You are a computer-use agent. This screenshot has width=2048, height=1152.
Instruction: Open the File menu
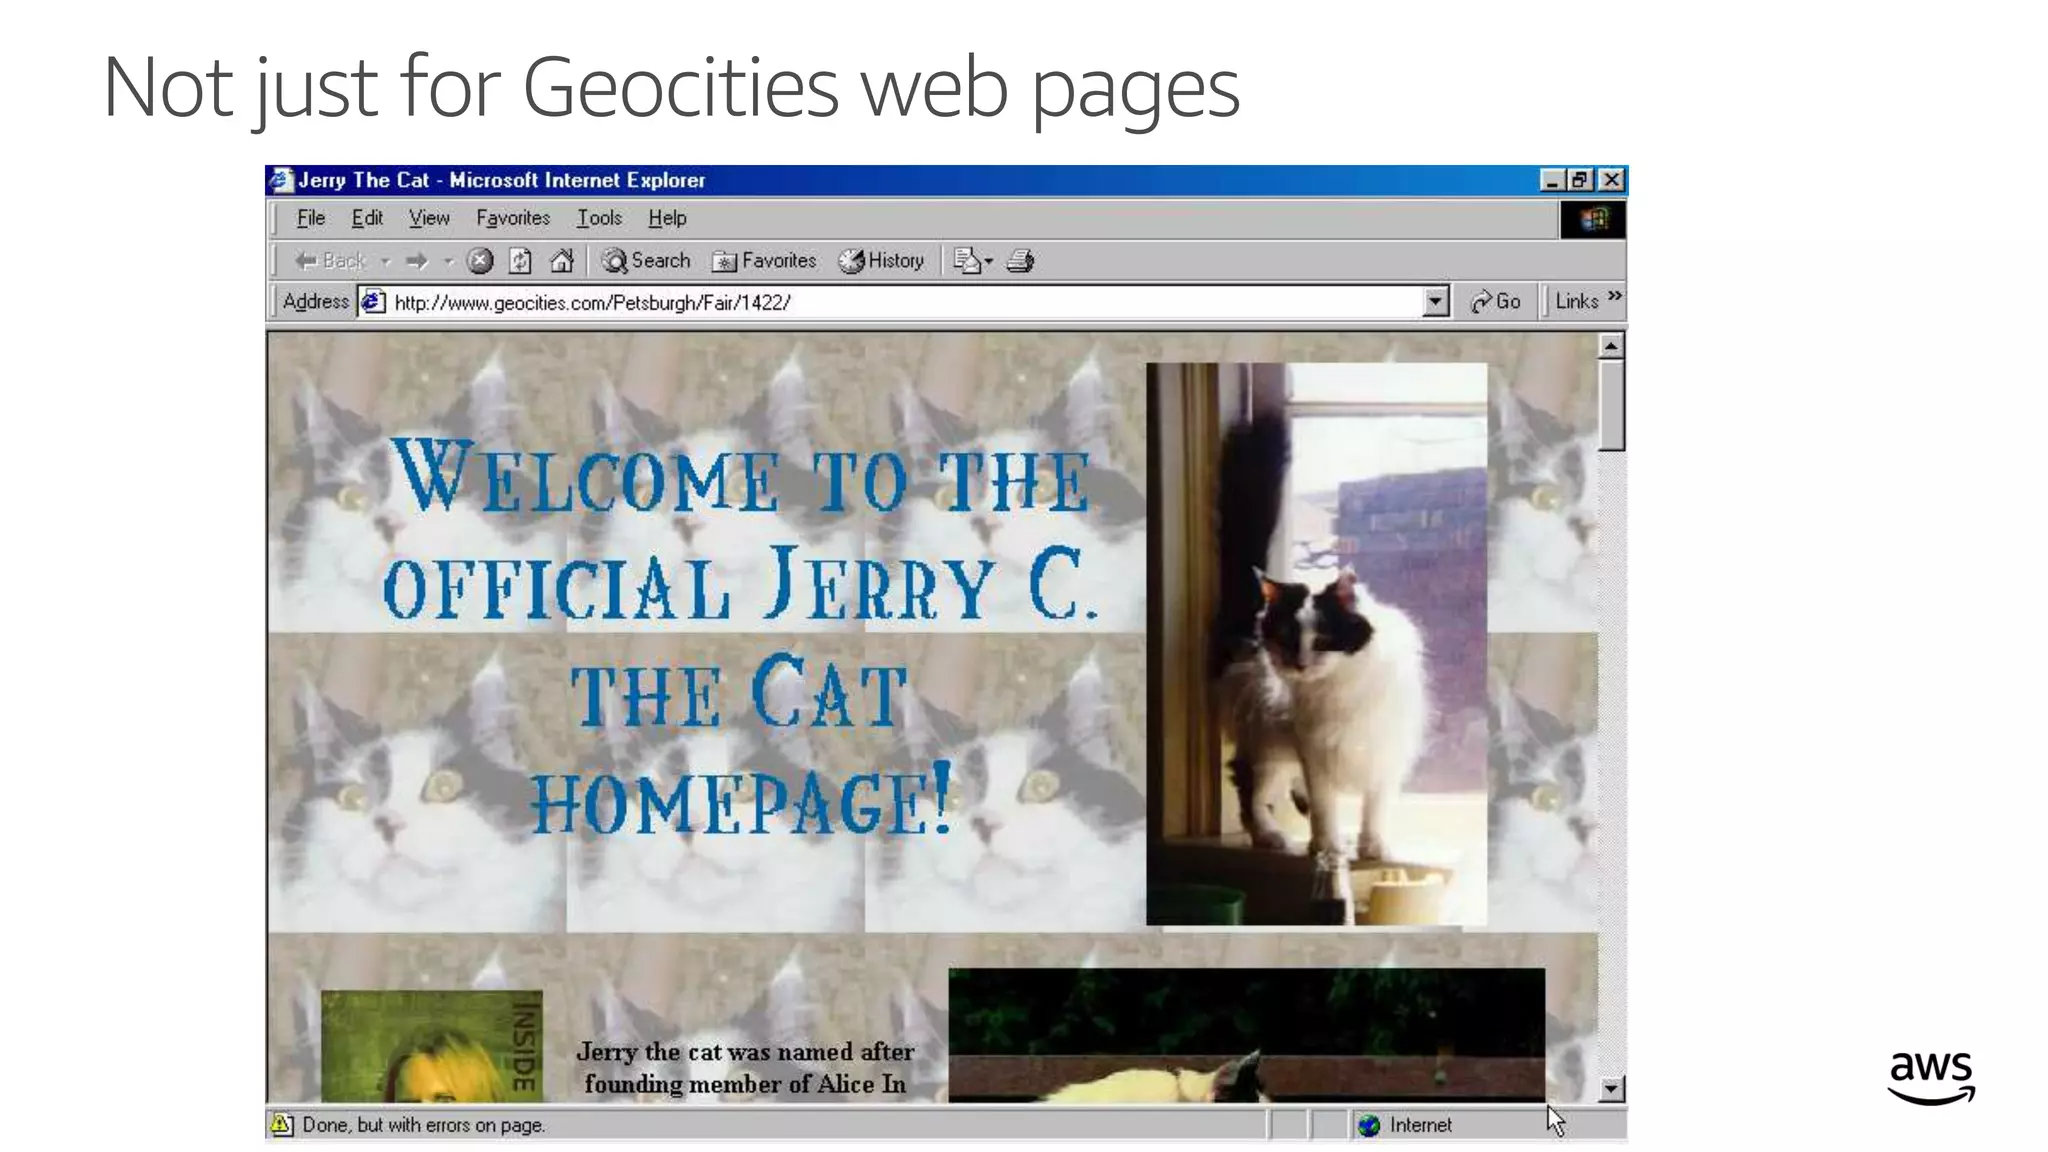(x=311, y=218)
